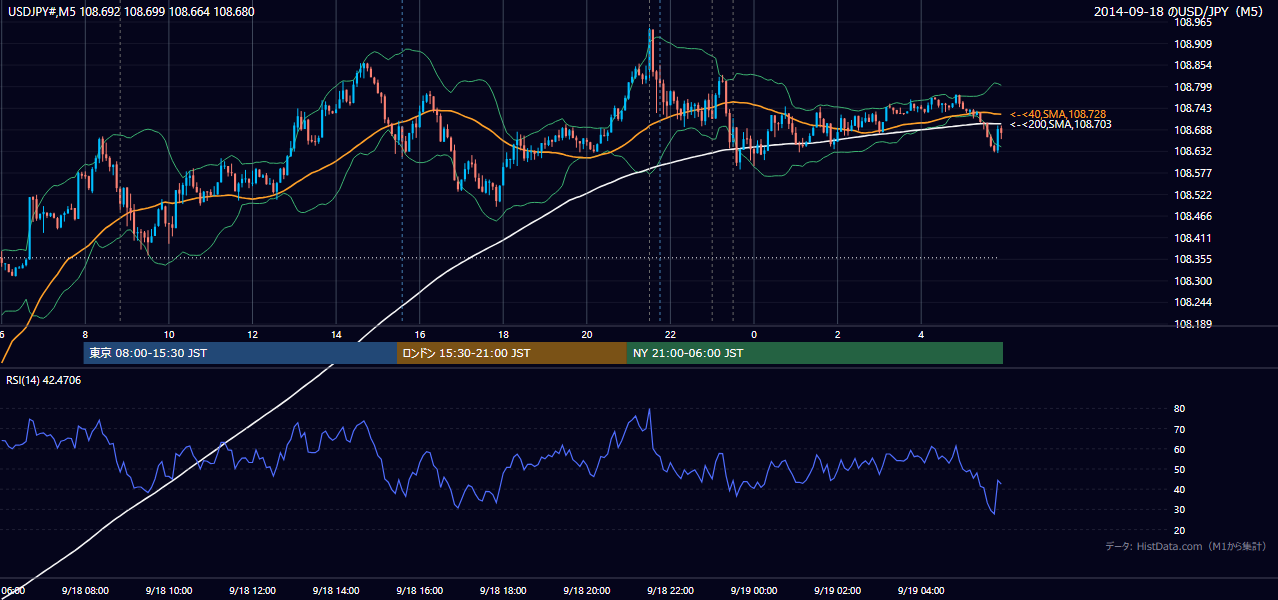The height and width of the screenshot is (600, 1278).
Task: Click the 9/18 08:00 date label
Action: pos(84,590)
